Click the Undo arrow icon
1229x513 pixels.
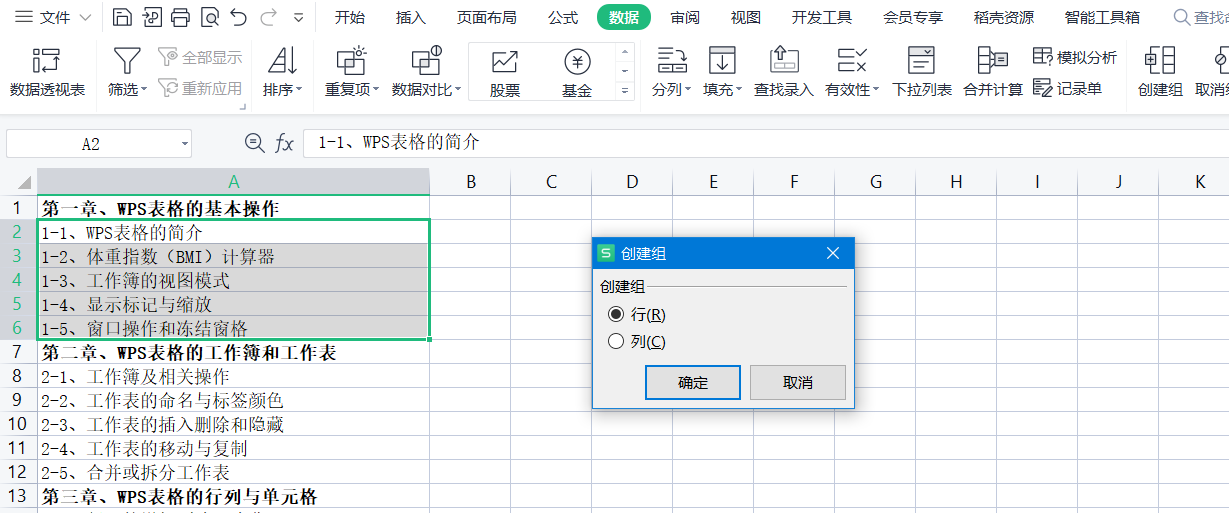[x=238, y=17]
